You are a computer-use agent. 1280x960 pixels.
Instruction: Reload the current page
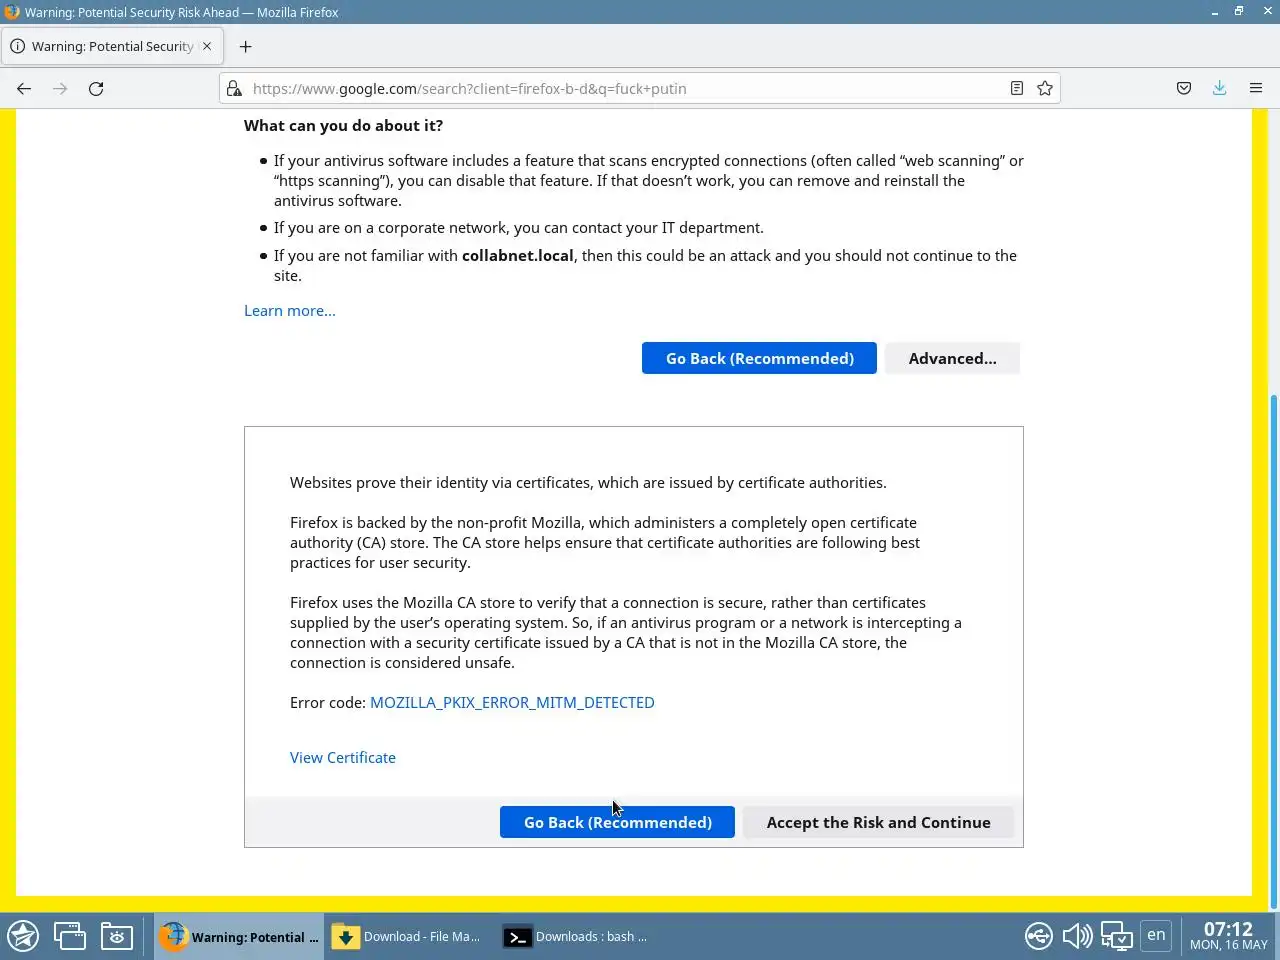96,88
